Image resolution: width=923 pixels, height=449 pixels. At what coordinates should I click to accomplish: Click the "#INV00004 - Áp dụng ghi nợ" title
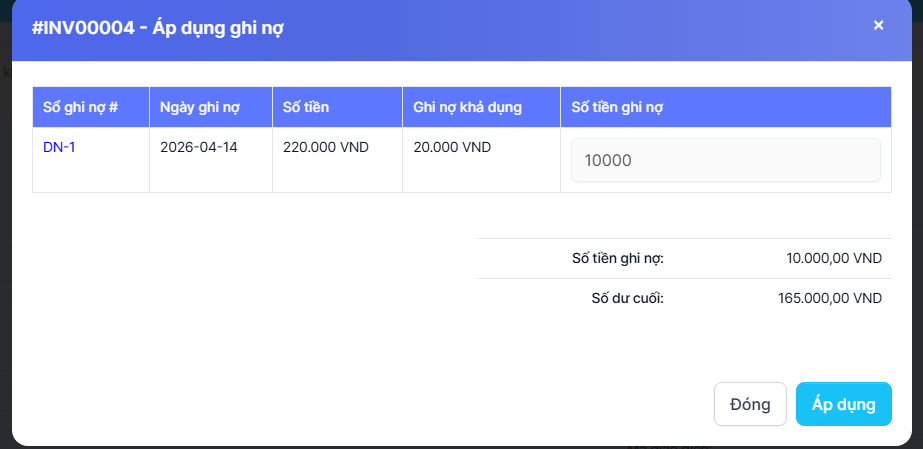tap(158, 28)
